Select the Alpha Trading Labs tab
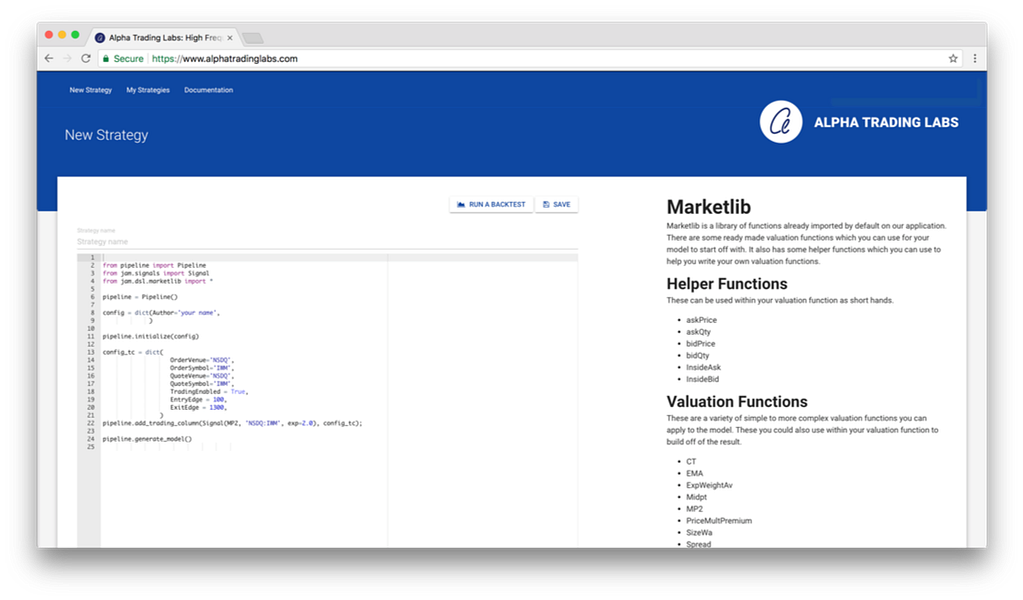 (x=164, y=38)
